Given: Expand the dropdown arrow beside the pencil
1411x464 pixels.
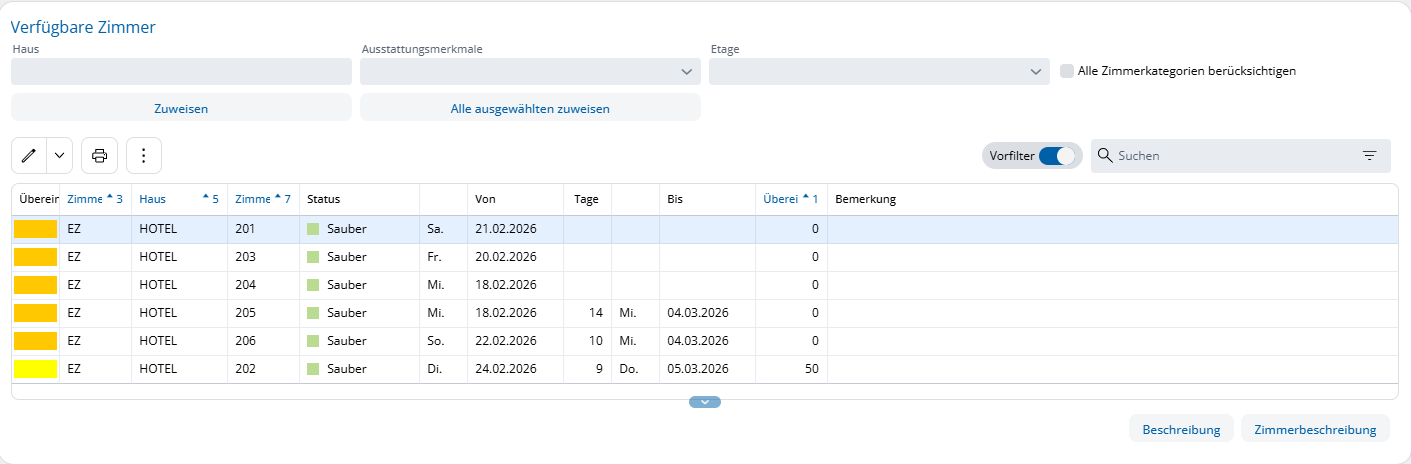Looking at the screenshot, I should click(59, 155).
